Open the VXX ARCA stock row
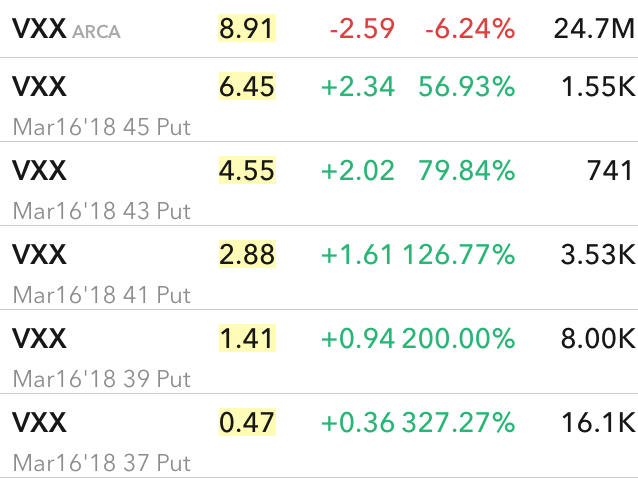This screenshot has width=638, height=478. coord(319,28)
